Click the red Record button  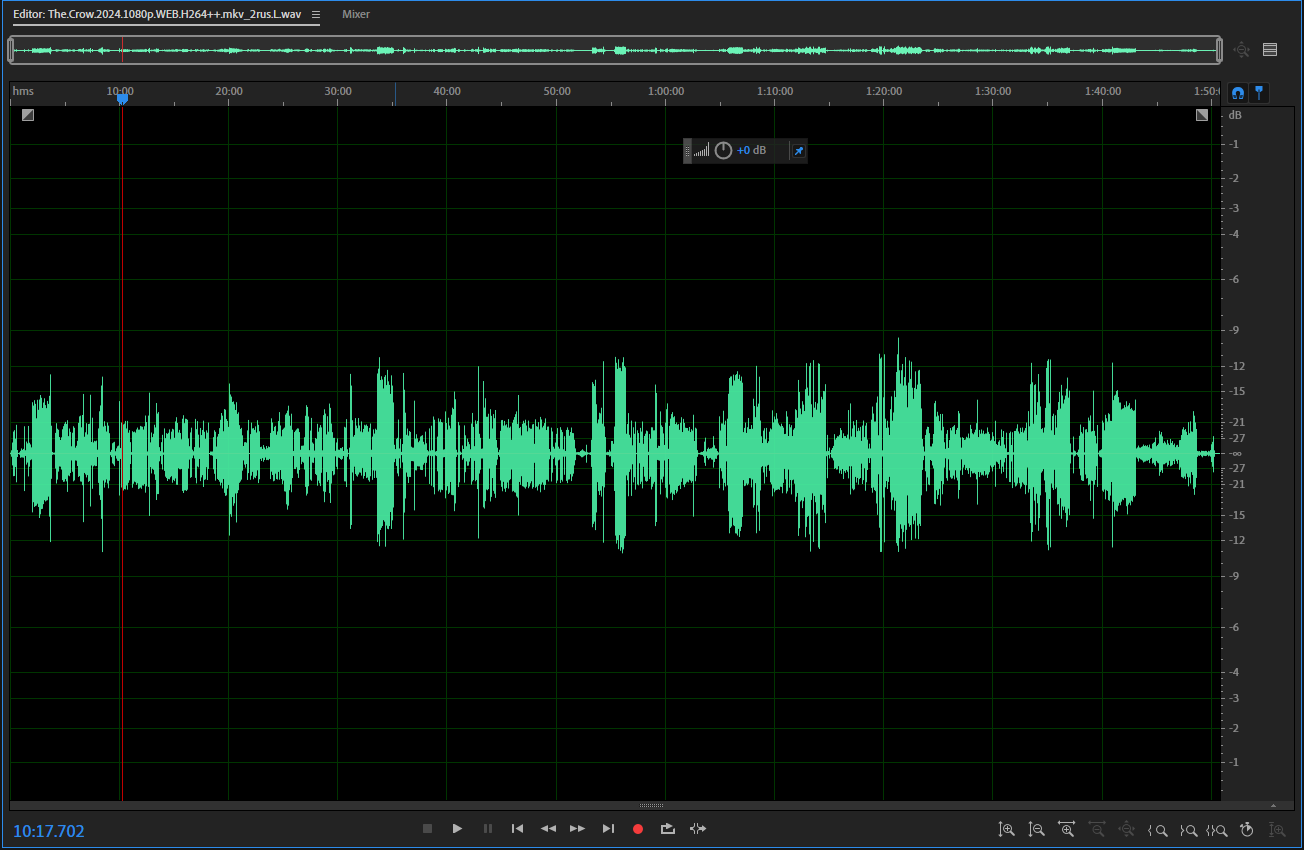point(638,829)
